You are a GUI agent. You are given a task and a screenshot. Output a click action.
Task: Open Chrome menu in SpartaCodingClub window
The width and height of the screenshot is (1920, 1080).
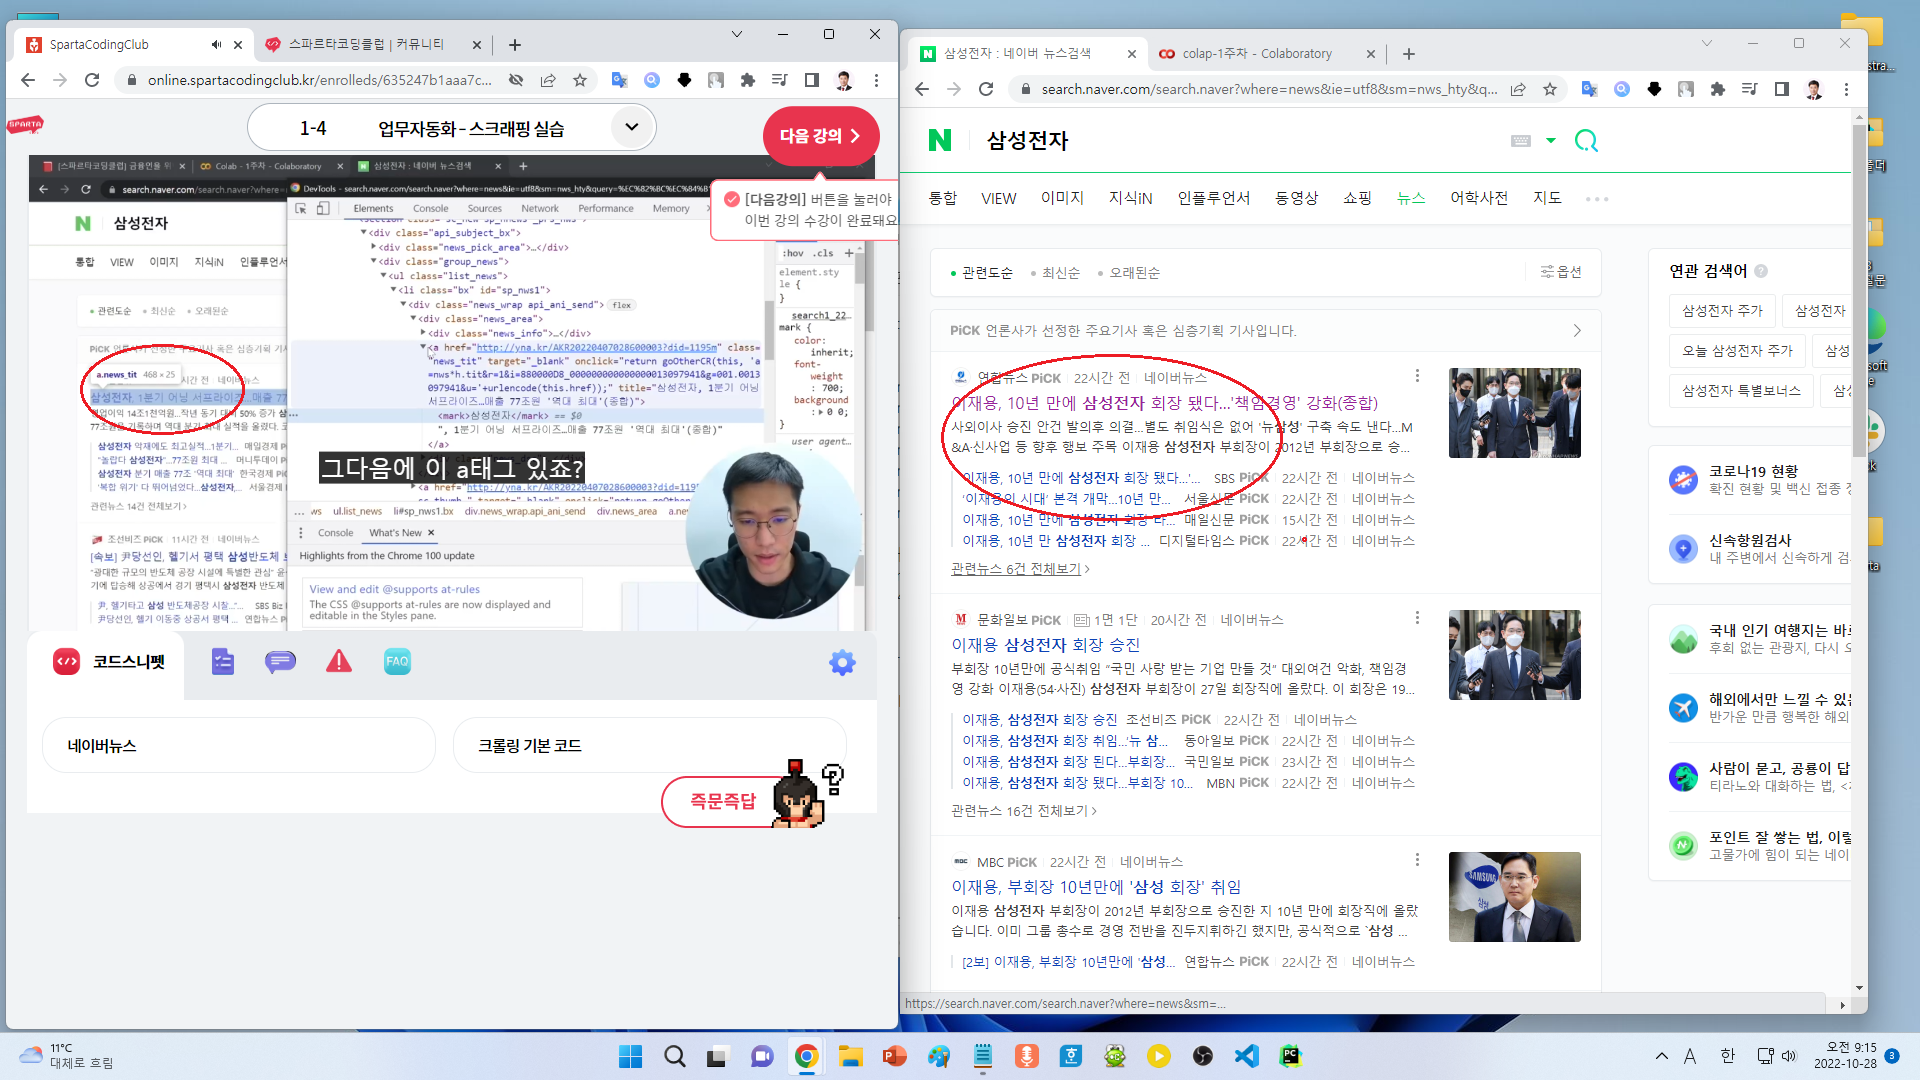pos(876,80)
